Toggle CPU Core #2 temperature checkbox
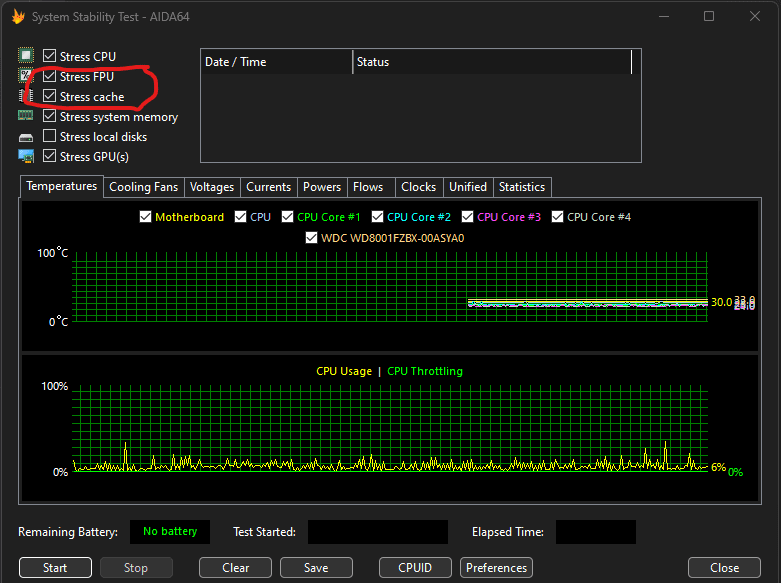The width and height of the screenshot is (781, 583). 378,217
